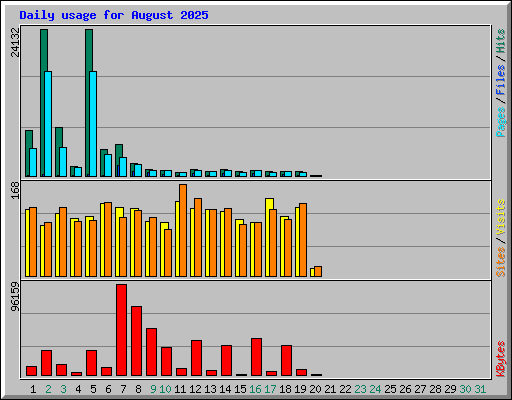The width and height of the screenshot is (512, 400).
Task: Select the red KBytes bar for day 16
Action: click(256, 357)
